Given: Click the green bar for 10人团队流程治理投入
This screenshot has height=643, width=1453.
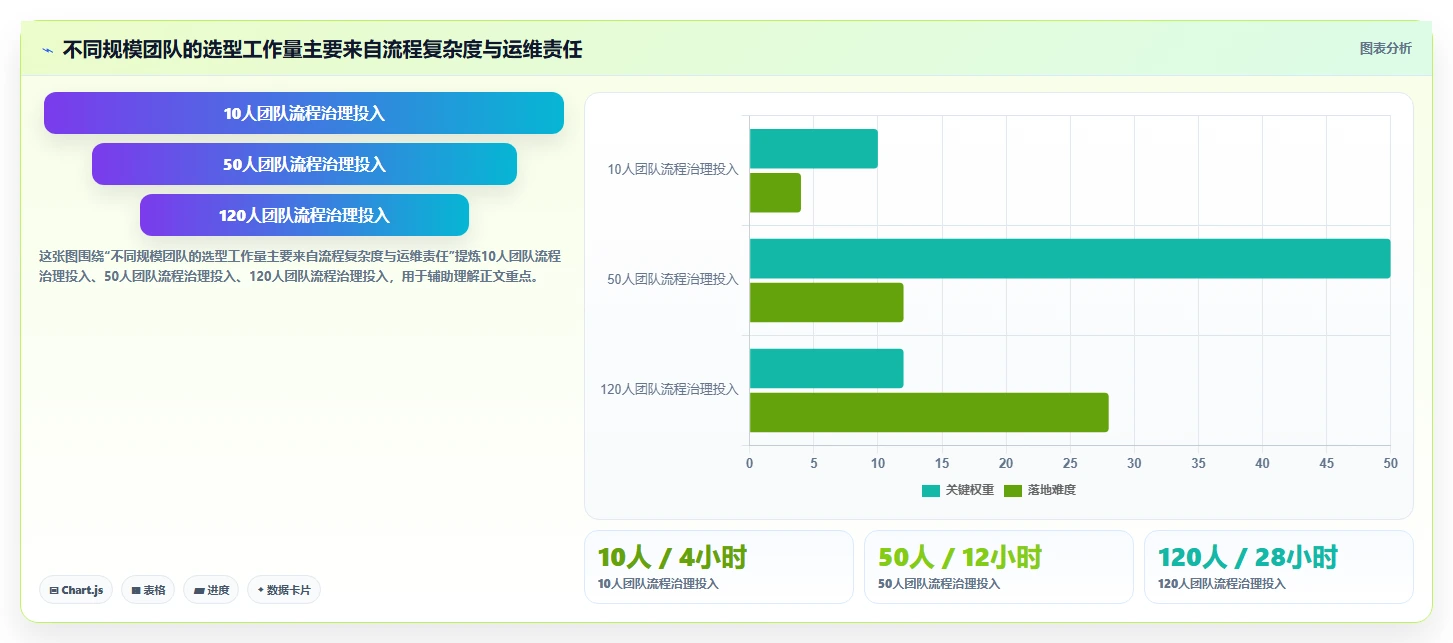Looking at the screenshot, I should (775, 192).
